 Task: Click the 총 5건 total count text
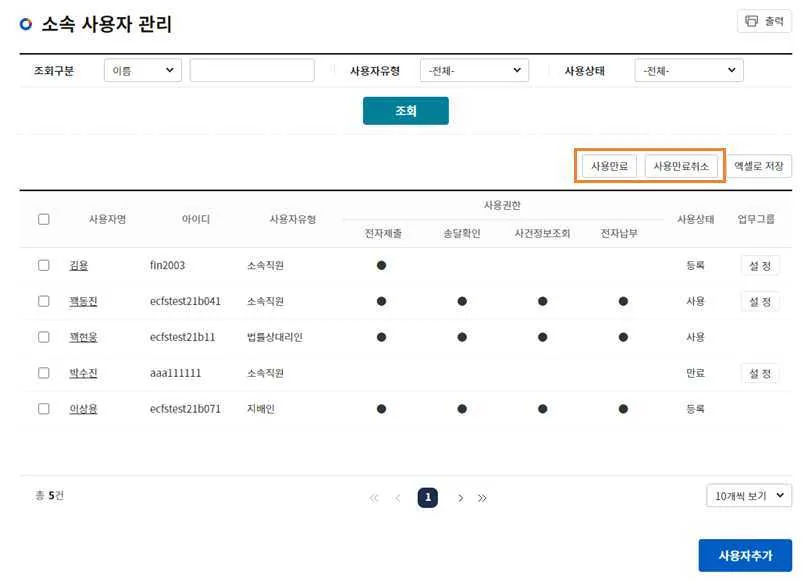pyautogui.click(x=49, y=496)
